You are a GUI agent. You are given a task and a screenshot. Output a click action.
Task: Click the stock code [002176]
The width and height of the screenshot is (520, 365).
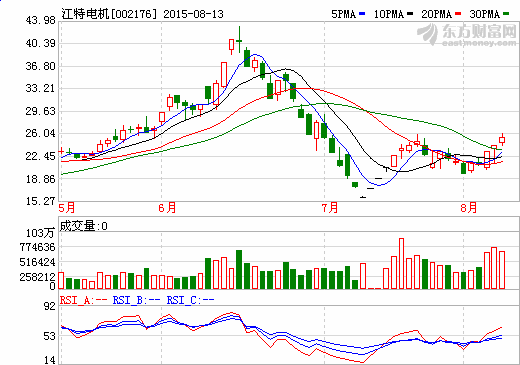[x=134, y=14]
